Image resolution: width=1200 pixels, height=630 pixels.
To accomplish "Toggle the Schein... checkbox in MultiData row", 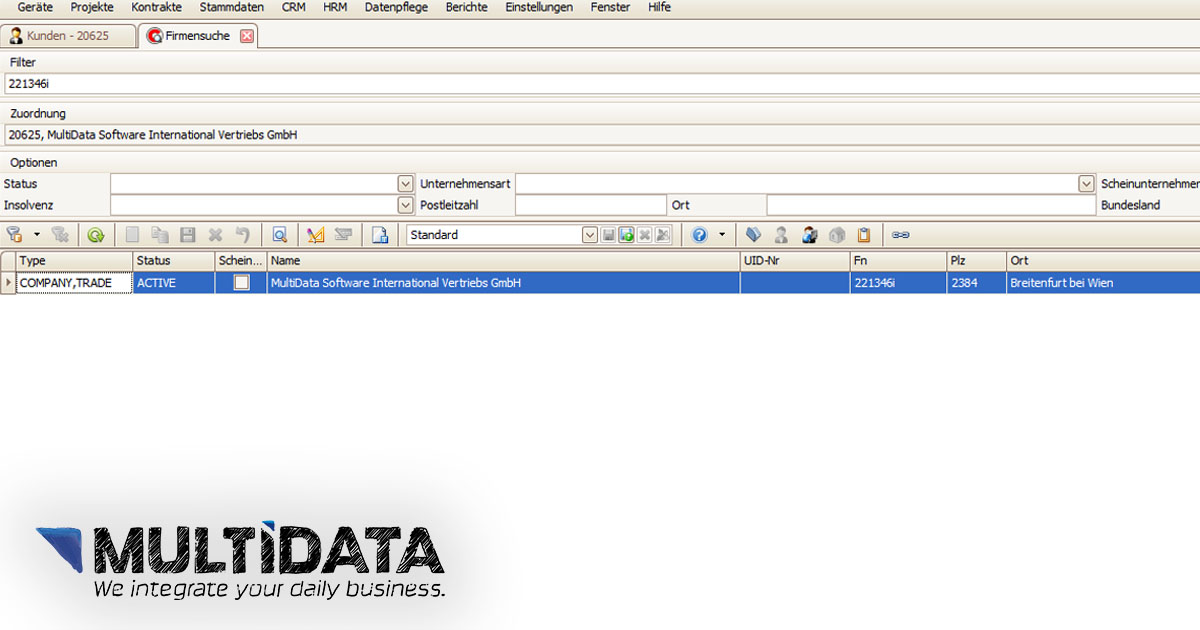I will (x=241, y=283).
